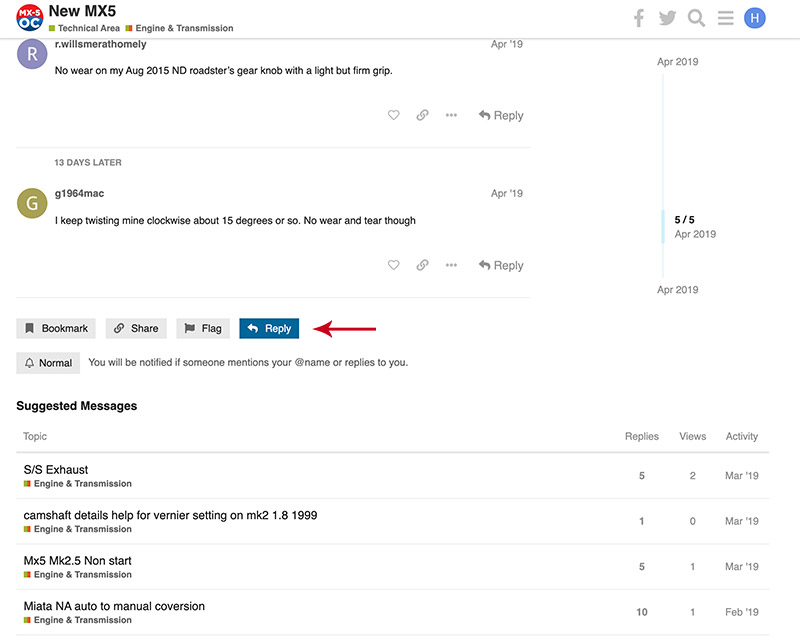
Task: Click the MX-5 OC forum logo
Action: (x=28, y=16)
